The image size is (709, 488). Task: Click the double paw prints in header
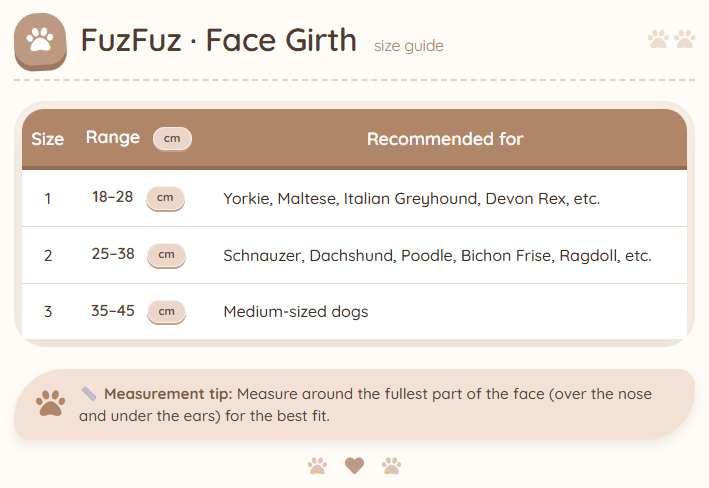pyautogui.click(x=671, y=39)
